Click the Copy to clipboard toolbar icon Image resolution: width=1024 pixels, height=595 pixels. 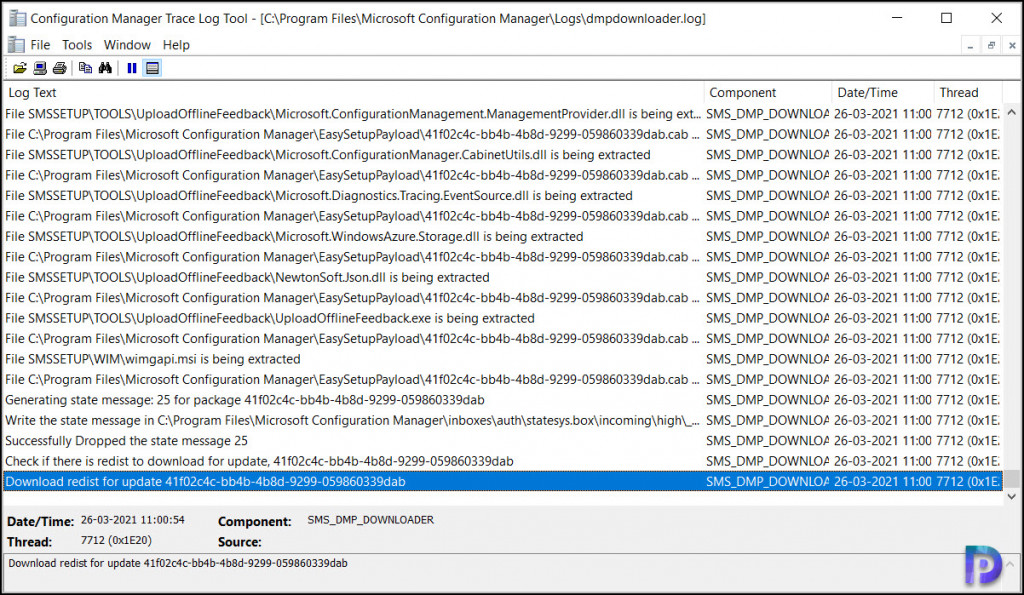86,68
